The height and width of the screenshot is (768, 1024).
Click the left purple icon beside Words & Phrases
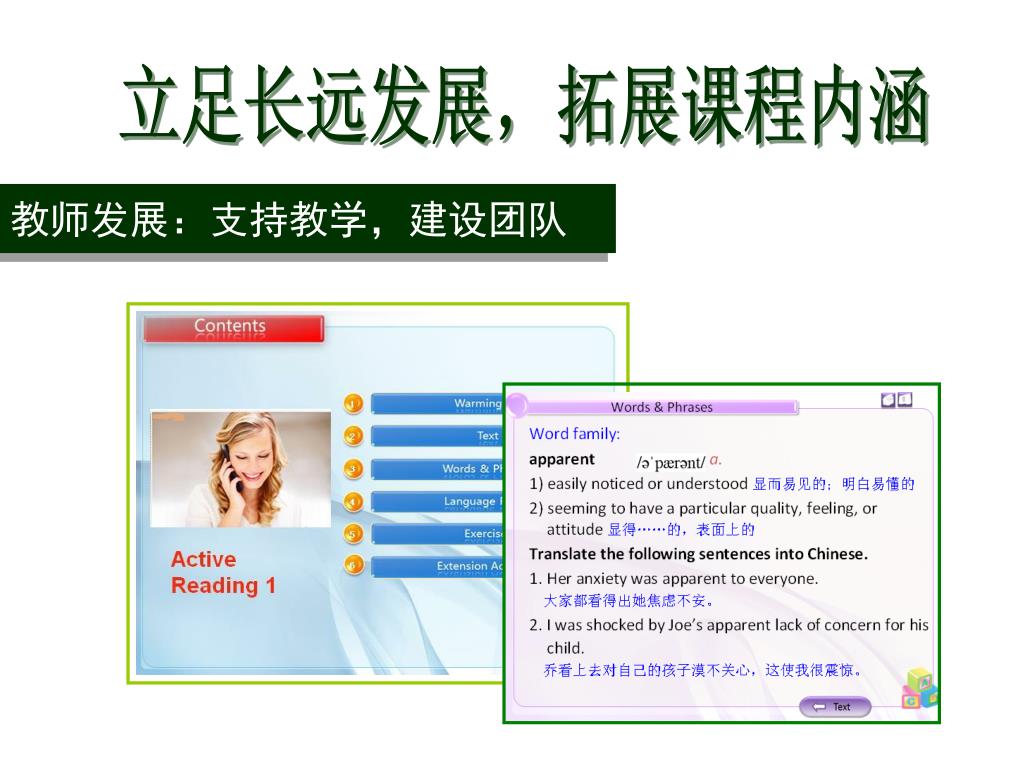[888, 400]
